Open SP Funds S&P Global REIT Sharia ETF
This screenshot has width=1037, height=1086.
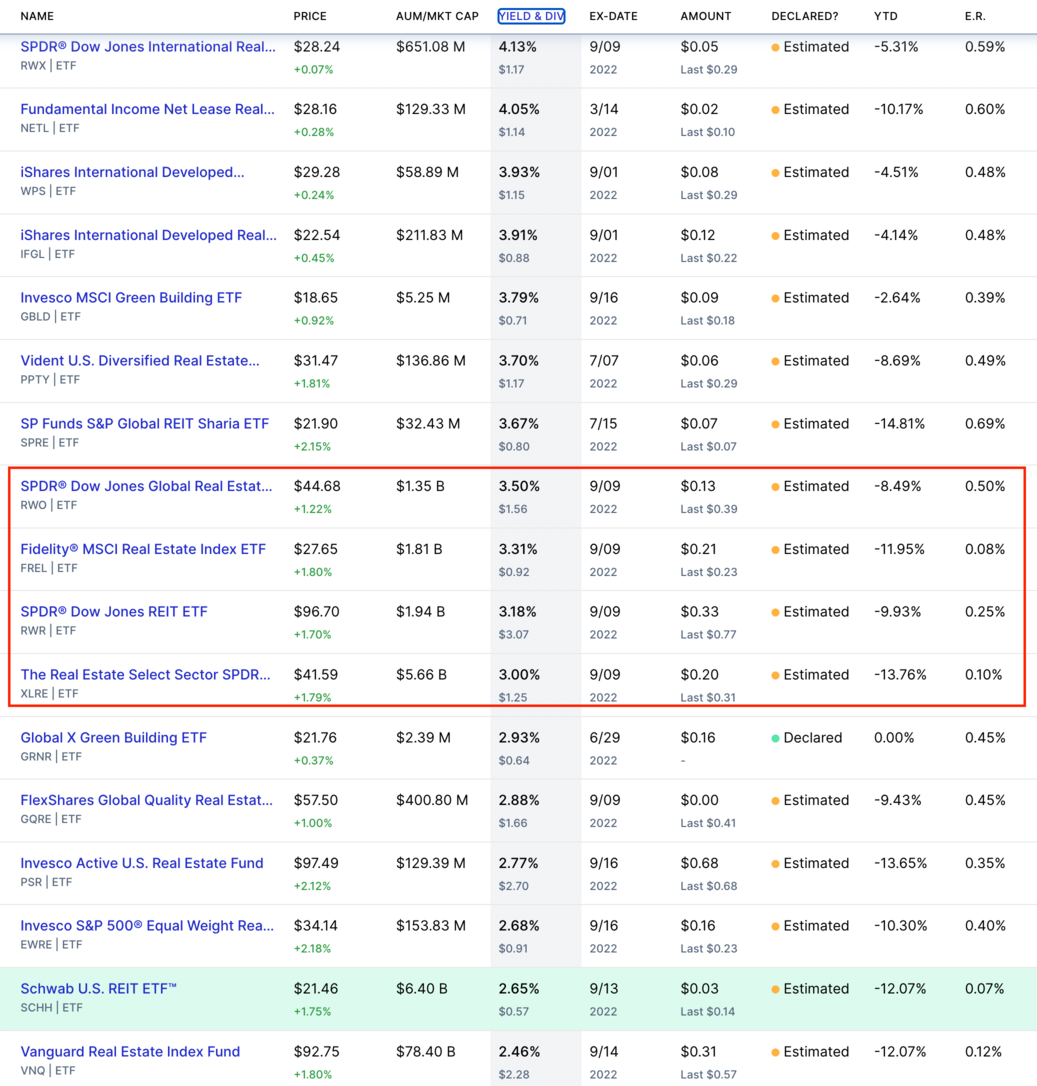145,423
